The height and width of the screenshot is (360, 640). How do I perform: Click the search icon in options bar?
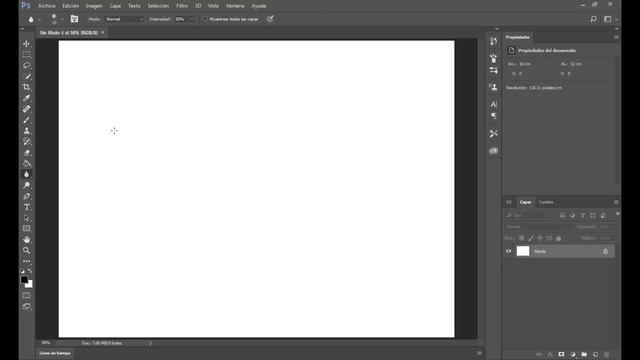(x=593, y=19)
